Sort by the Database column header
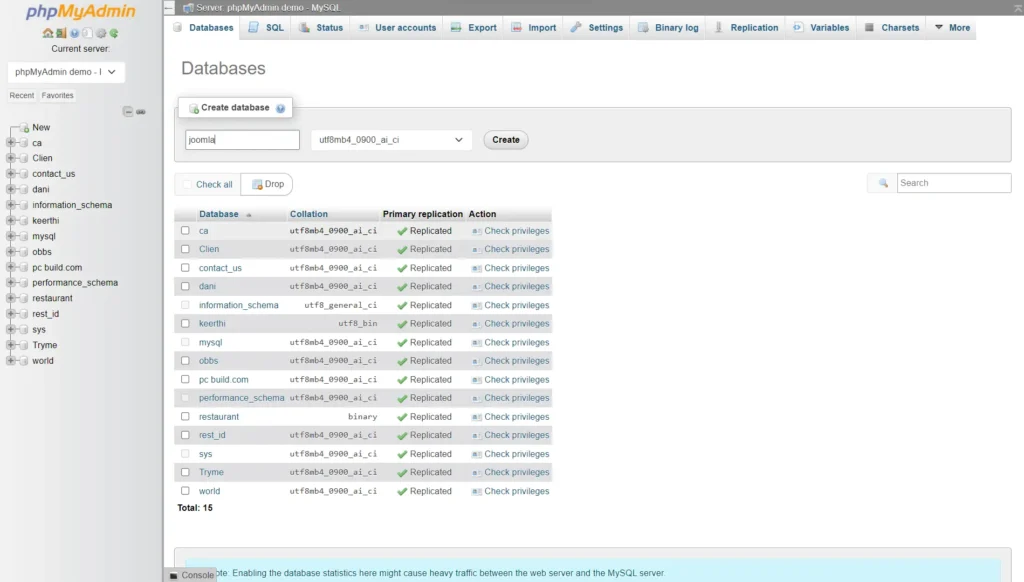The height and width of the screenshot is (582, 1024). point(219,214)
